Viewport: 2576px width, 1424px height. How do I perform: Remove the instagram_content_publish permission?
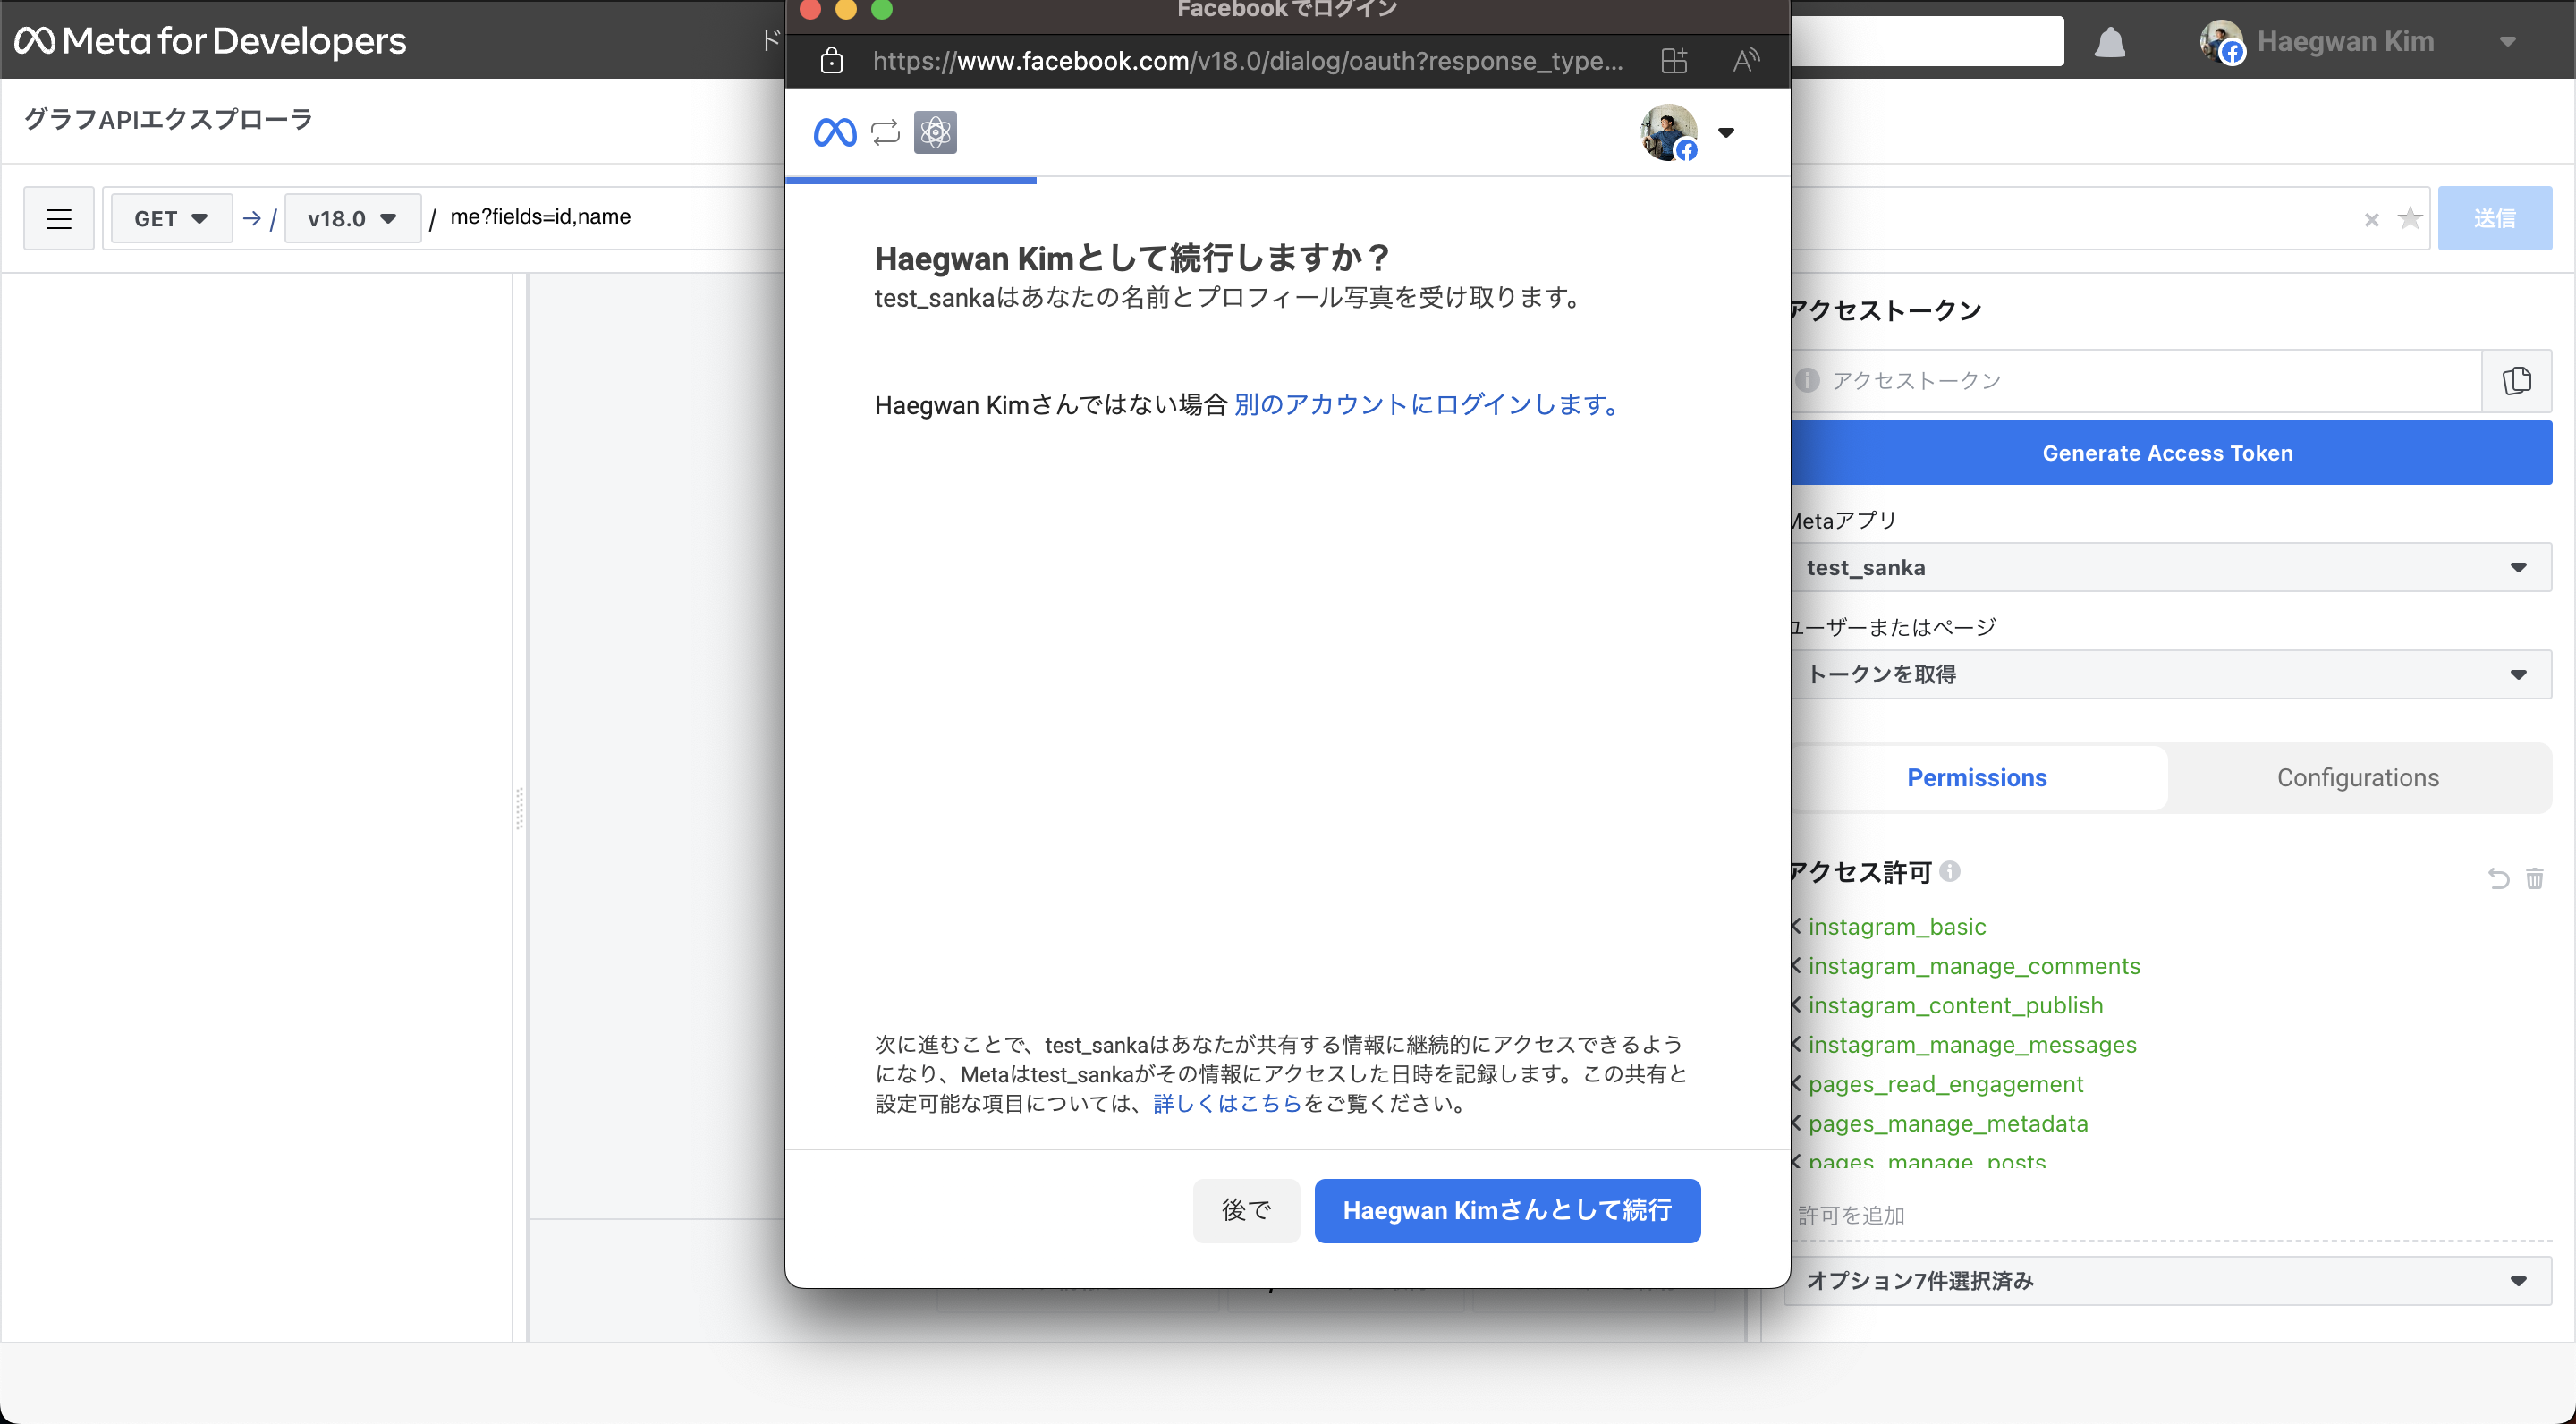click(1796, 1005)
